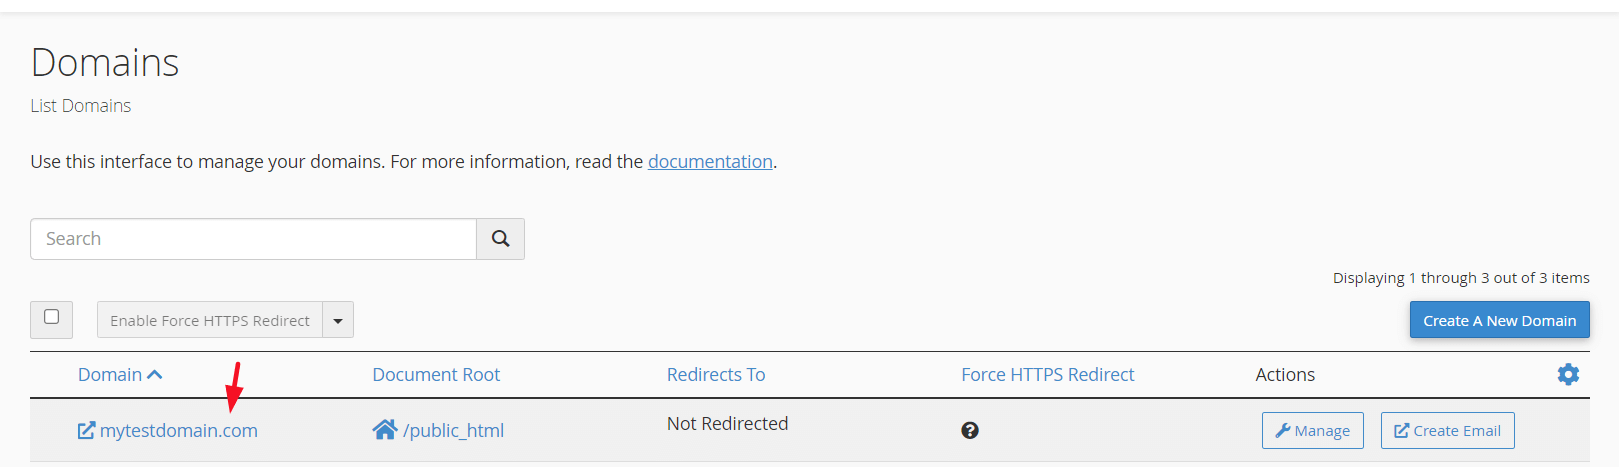Viewport: 1619px width, 467px height.
Task: Click the search magnifier icon button
Action: [x=500, y=239]
